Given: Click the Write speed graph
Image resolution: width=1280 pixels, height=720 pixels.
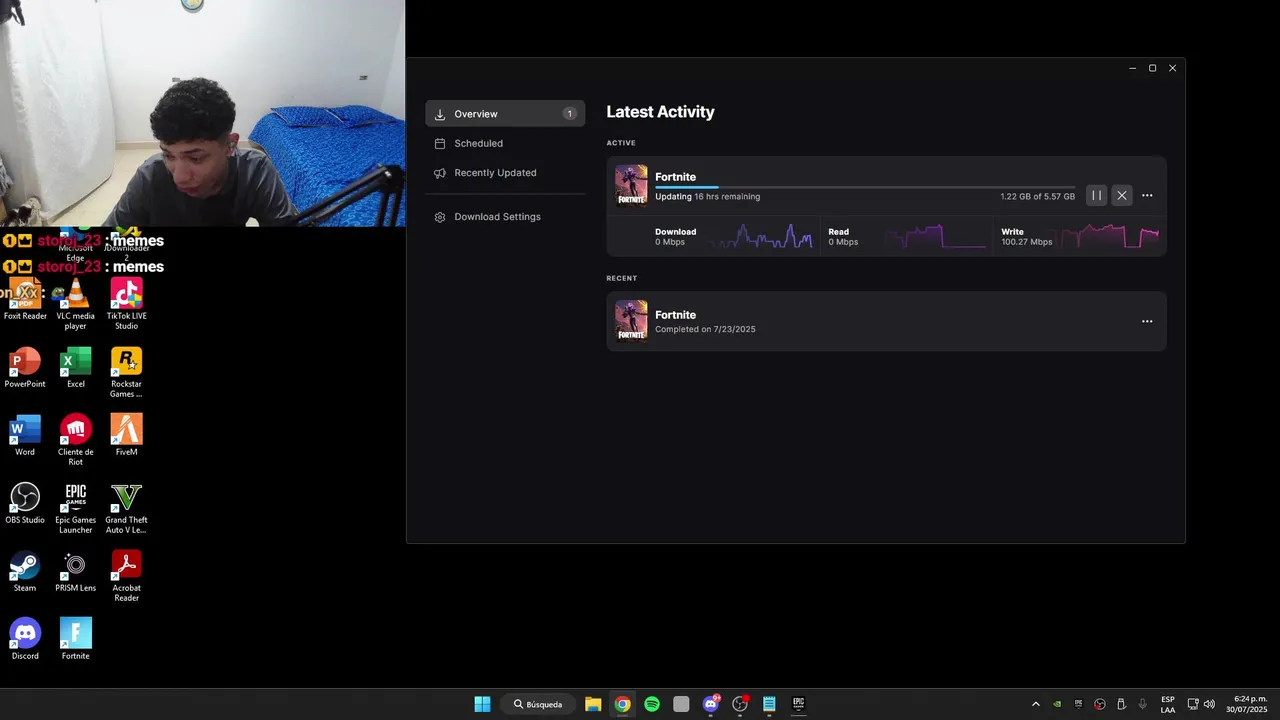Looking at the screenshot, I should [1110, 237].
